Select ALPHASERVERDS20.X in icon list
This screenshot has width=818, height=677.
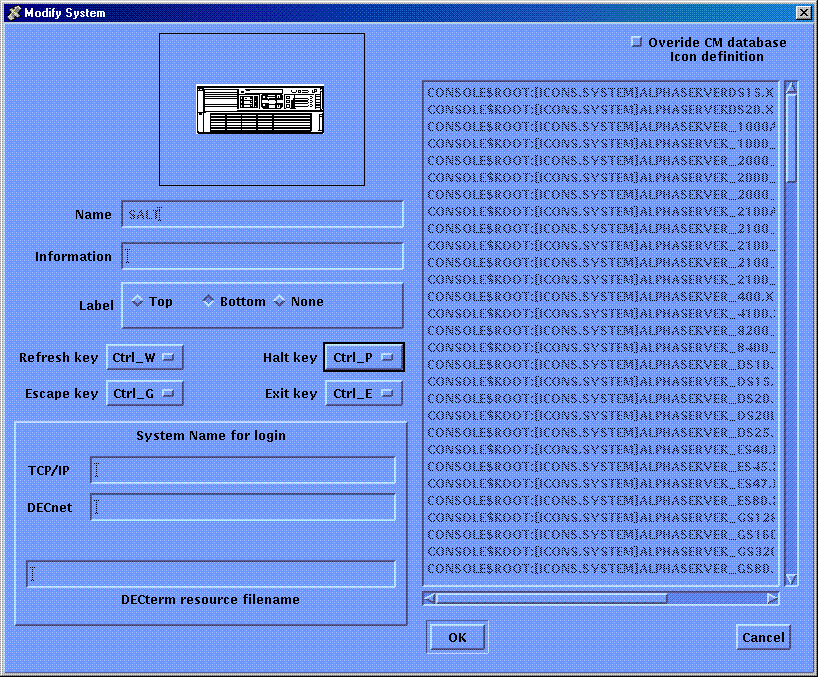click(600, 110)
